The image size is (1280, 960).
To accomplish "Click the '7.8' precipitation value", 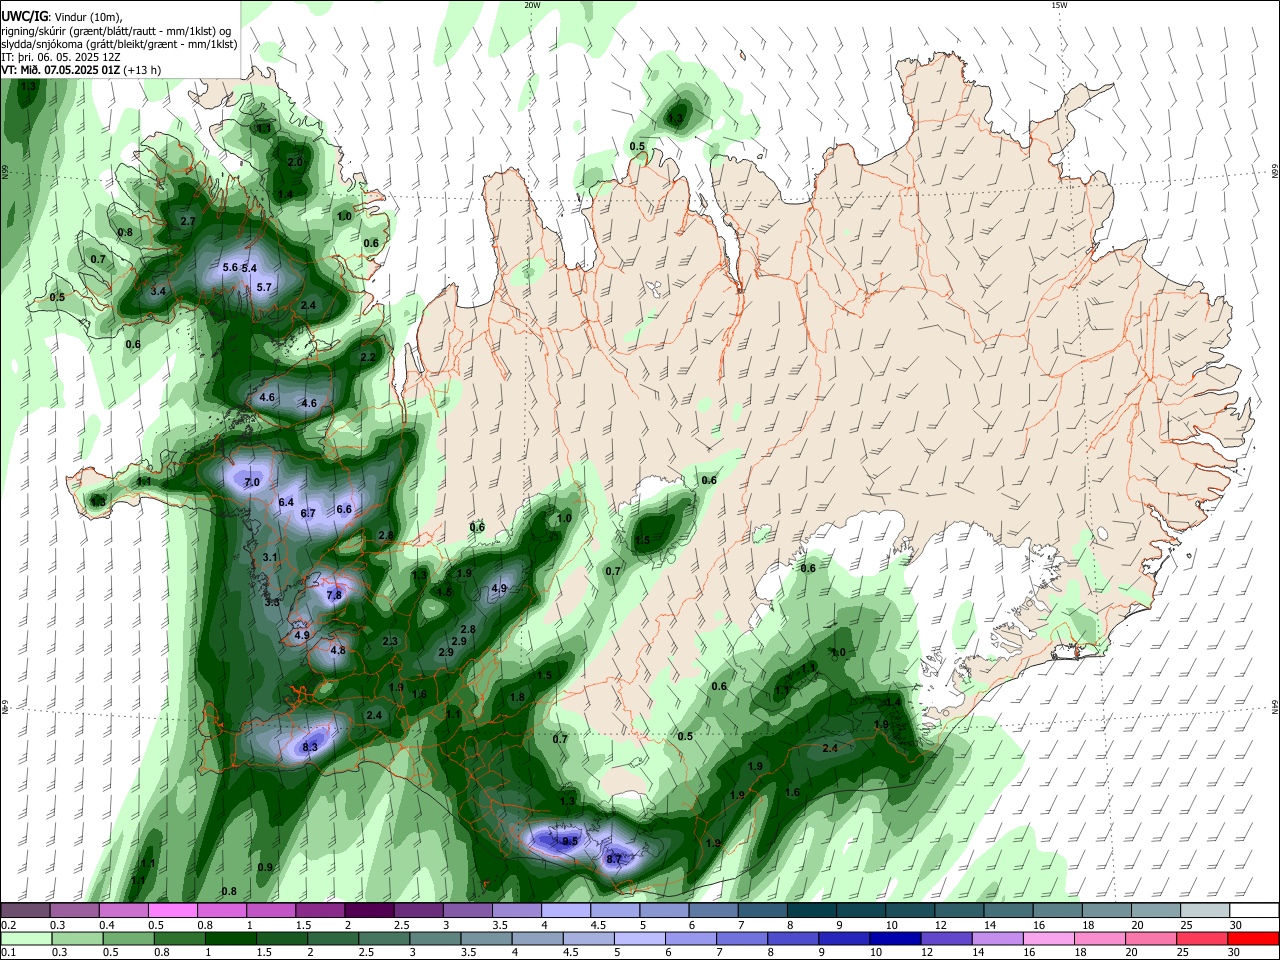I will point(334,595).
